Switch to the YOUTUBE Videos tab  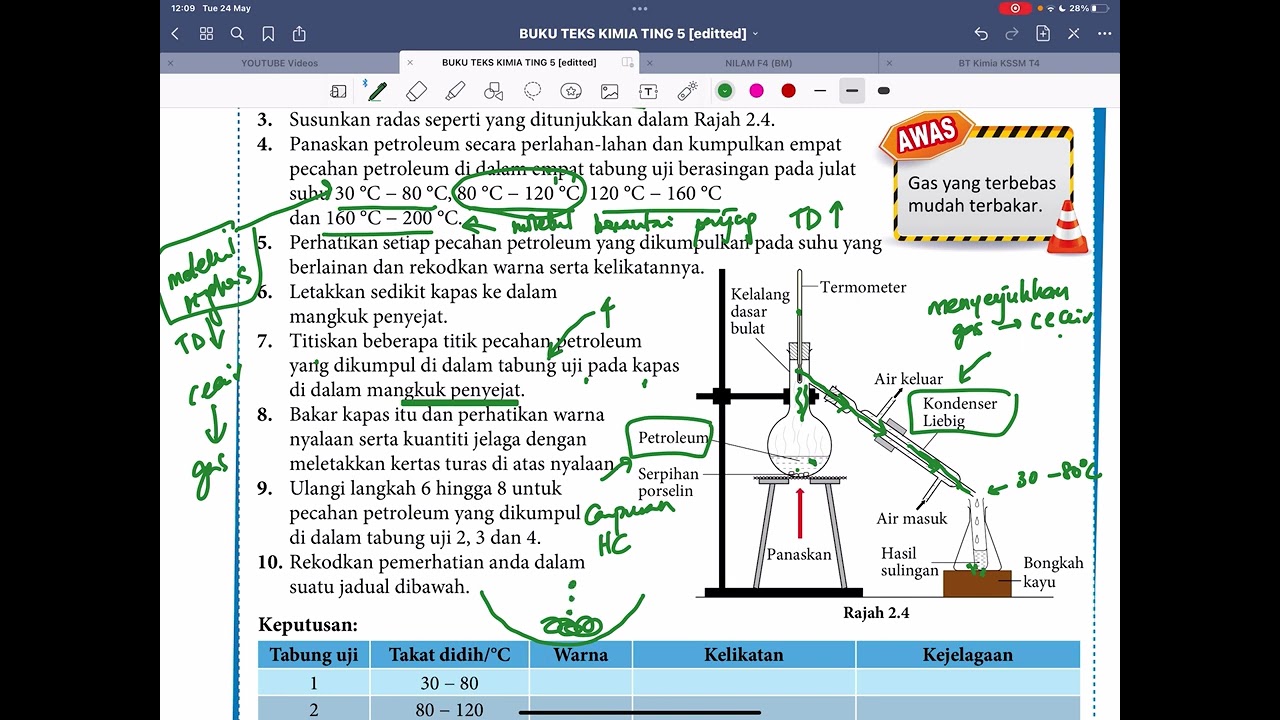(279, 63)
